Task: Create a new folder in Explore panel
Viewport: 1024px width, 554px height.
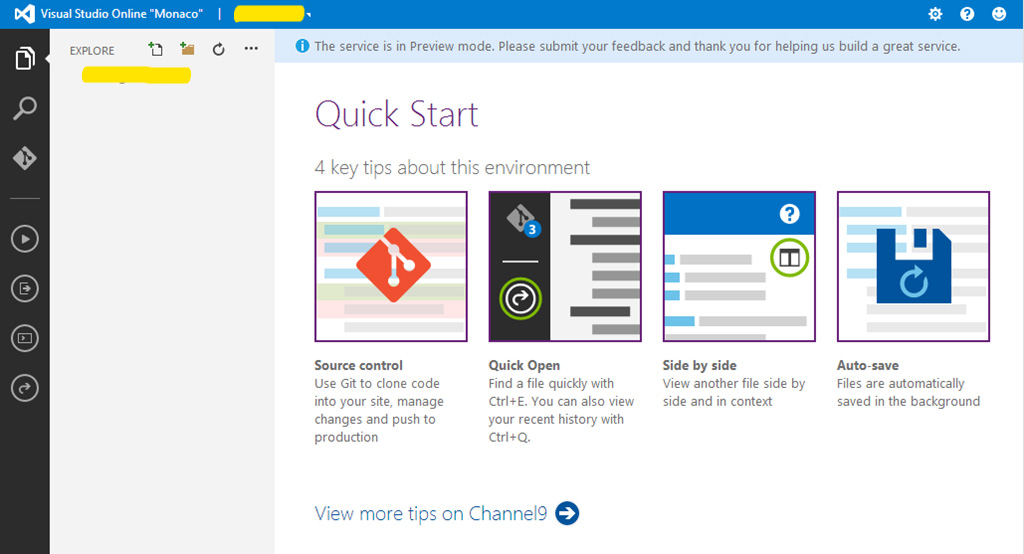Action: (187, 49)
